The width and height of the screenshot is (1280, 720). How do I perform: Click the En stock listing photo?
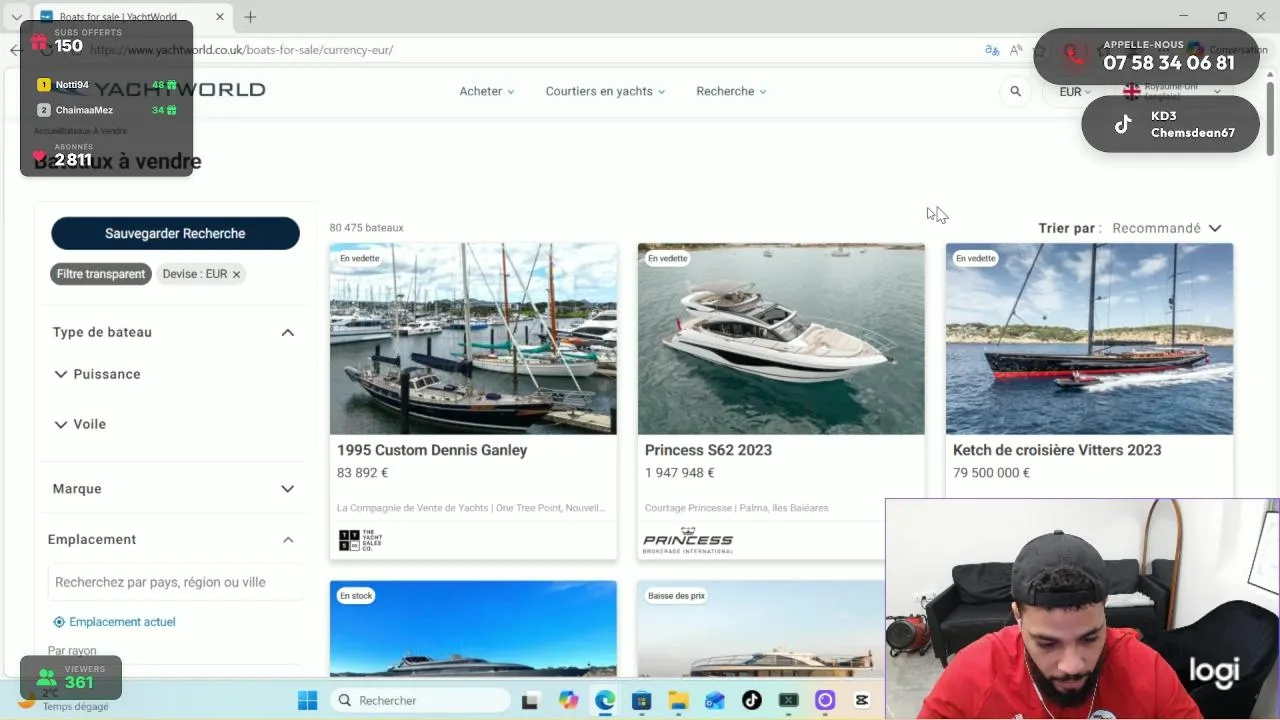coord(473,629)
